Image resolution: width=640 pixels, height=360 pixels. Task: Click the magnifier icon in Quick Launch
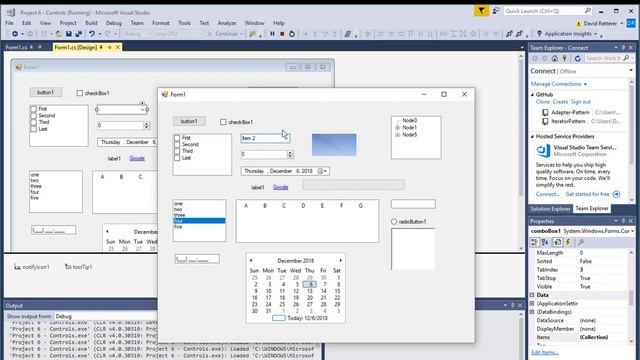coord(588,11)
